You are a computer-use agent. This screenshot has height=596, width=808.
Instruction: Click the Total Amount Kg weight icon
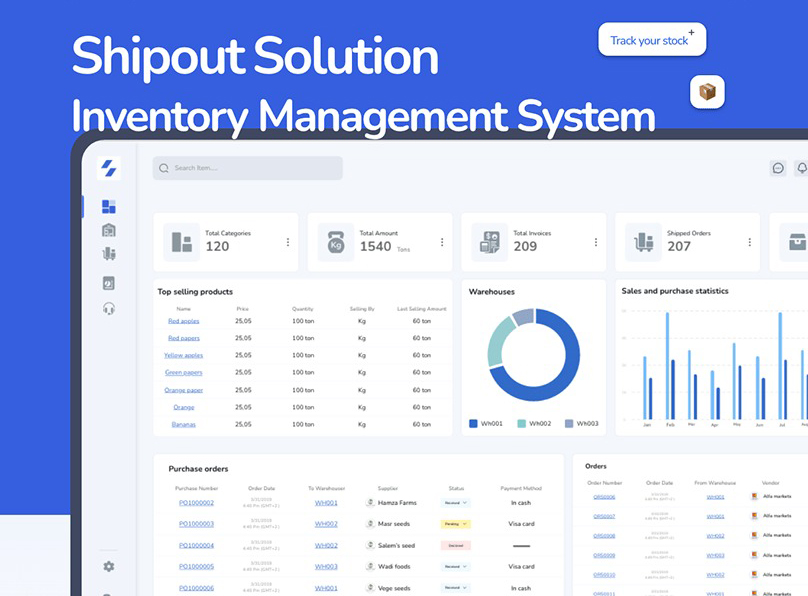(x=335, y=242)
